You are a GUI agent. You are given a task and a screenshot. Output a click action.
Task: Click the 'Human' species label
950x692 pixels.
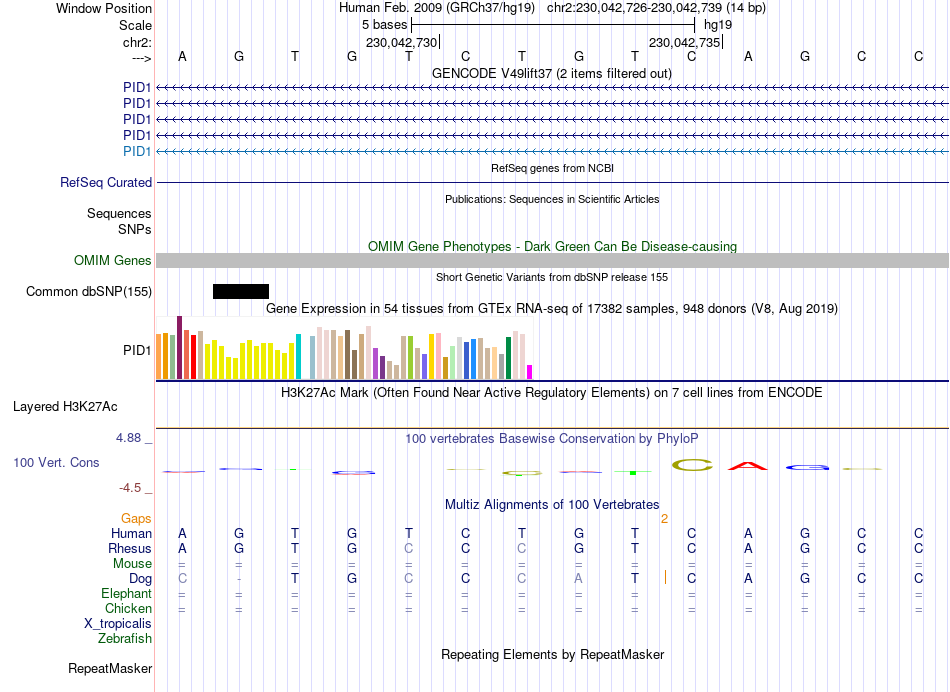pyautogui.click(x=131, y=534)
